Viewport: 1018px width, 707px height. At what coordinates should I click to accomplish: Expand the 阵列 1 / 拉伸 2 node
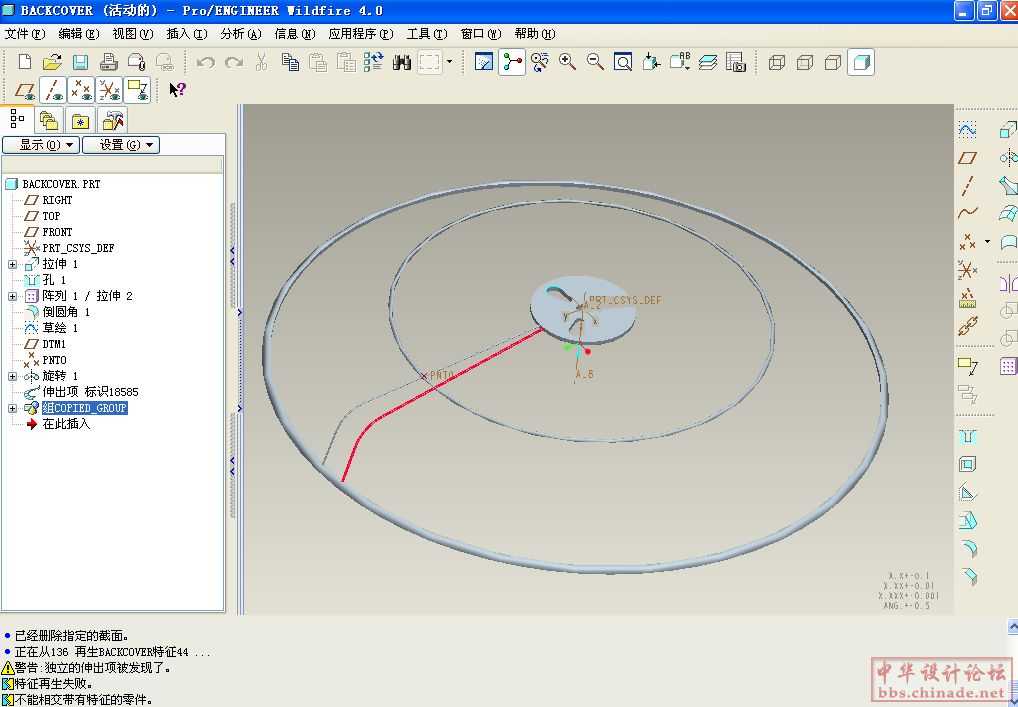12,296
